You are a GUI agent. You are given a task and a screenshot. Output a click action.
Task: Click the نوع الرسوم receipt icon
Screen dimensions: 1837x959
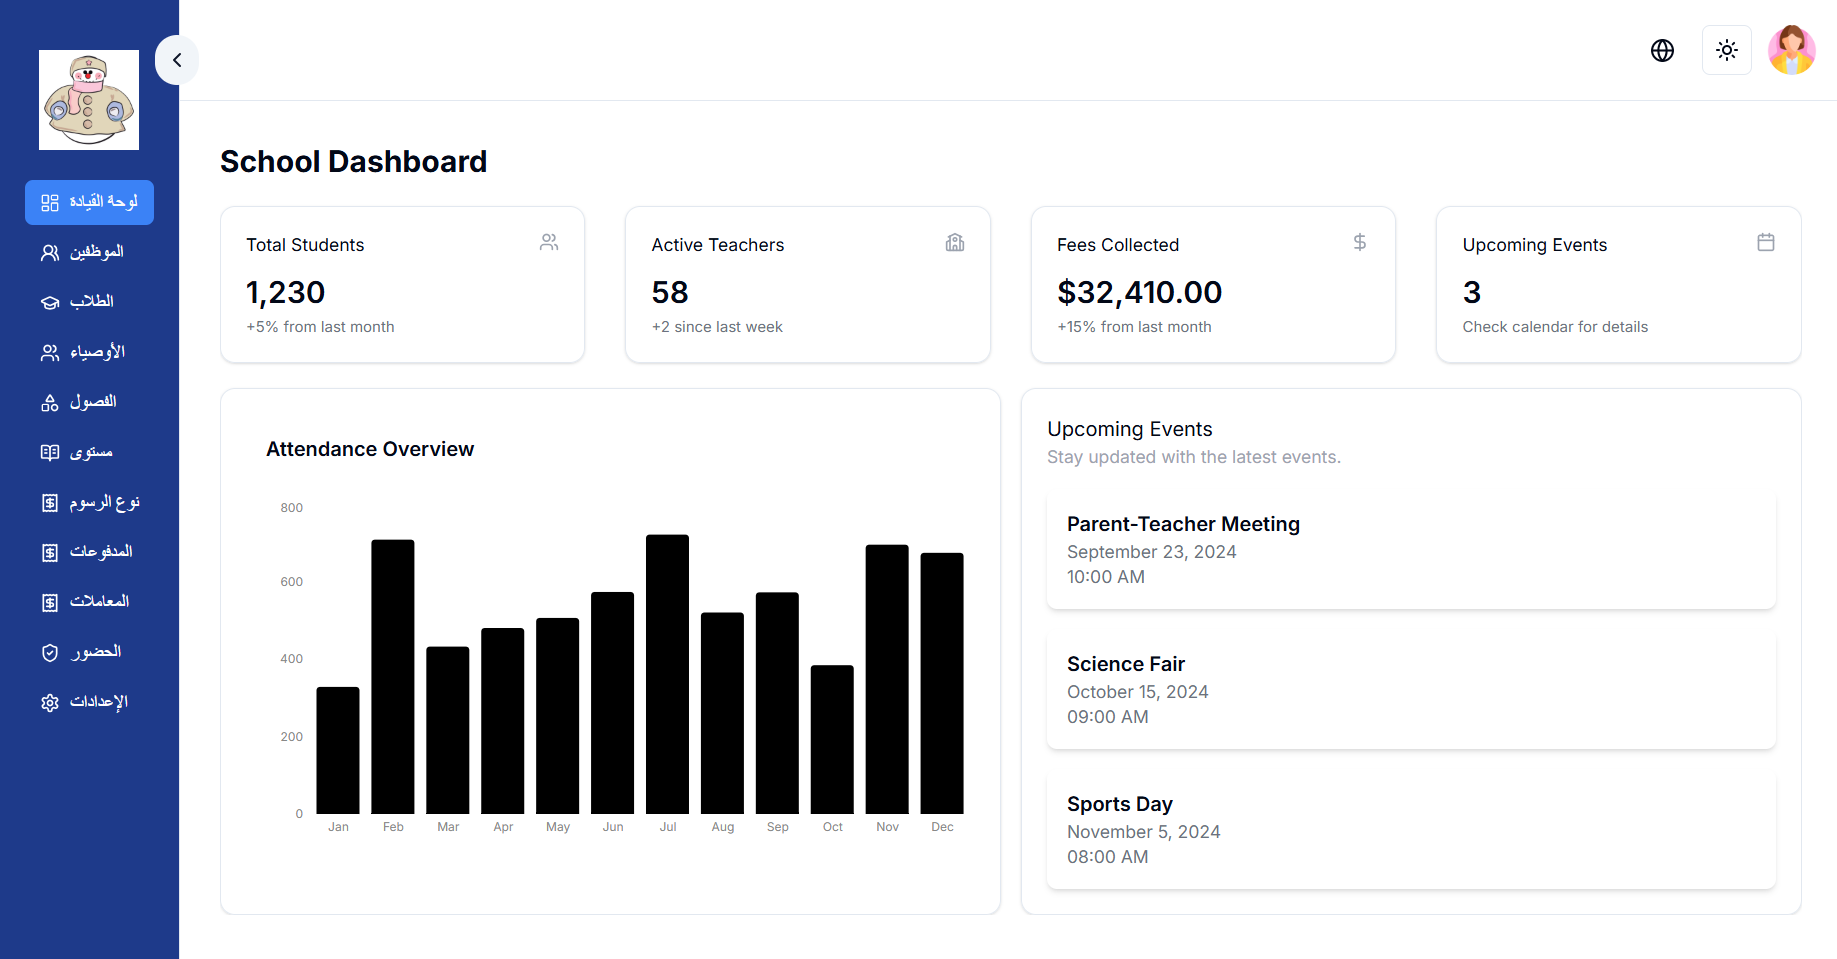[x=50, y=503]
